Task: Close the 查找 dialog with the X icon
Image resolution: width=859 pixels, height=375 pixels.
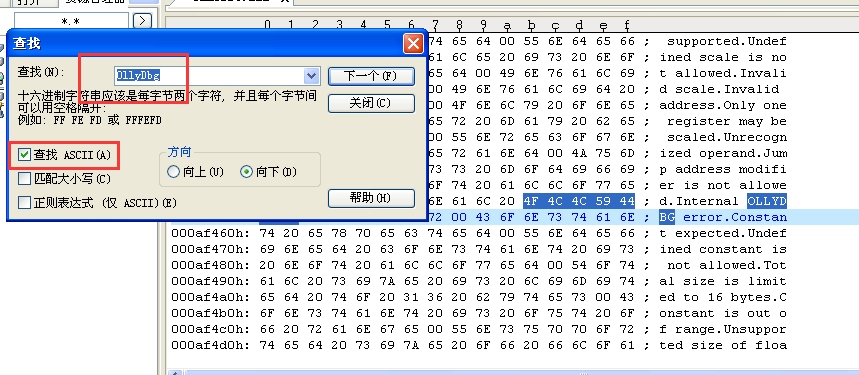Action: 413,44
